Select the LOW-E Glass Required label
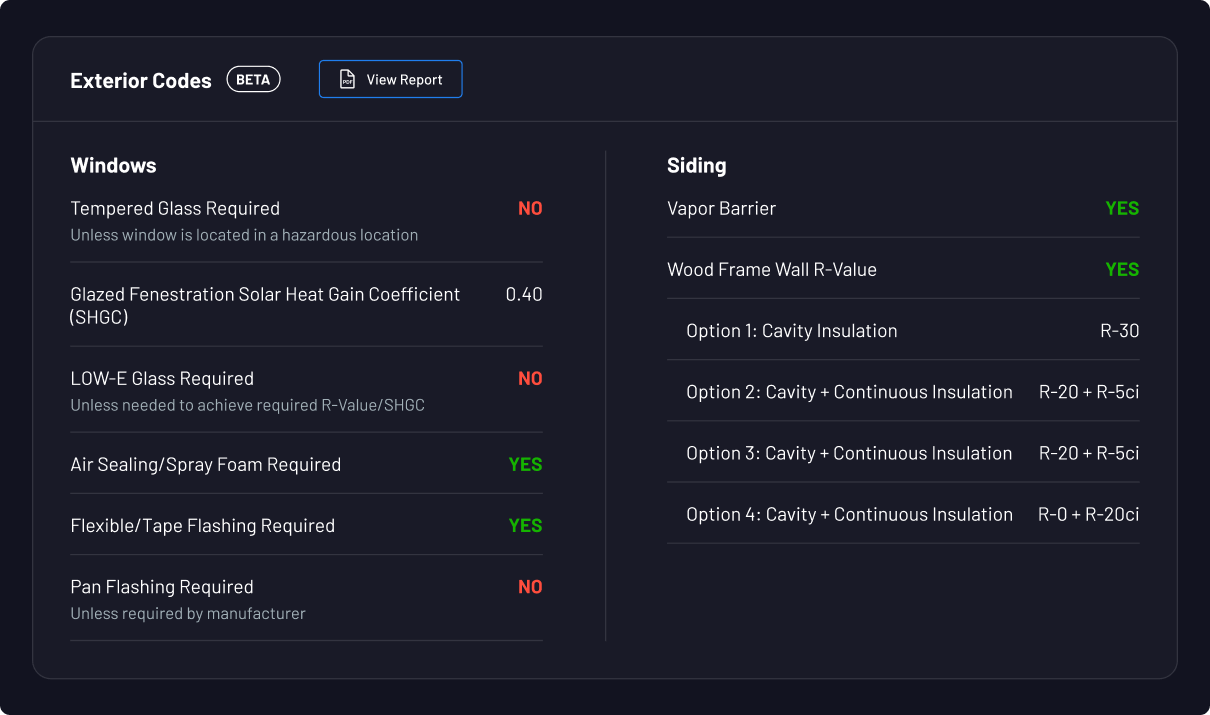Viewport: 1210px width, 715px height. pyautogui.click(x=162, y=378)
